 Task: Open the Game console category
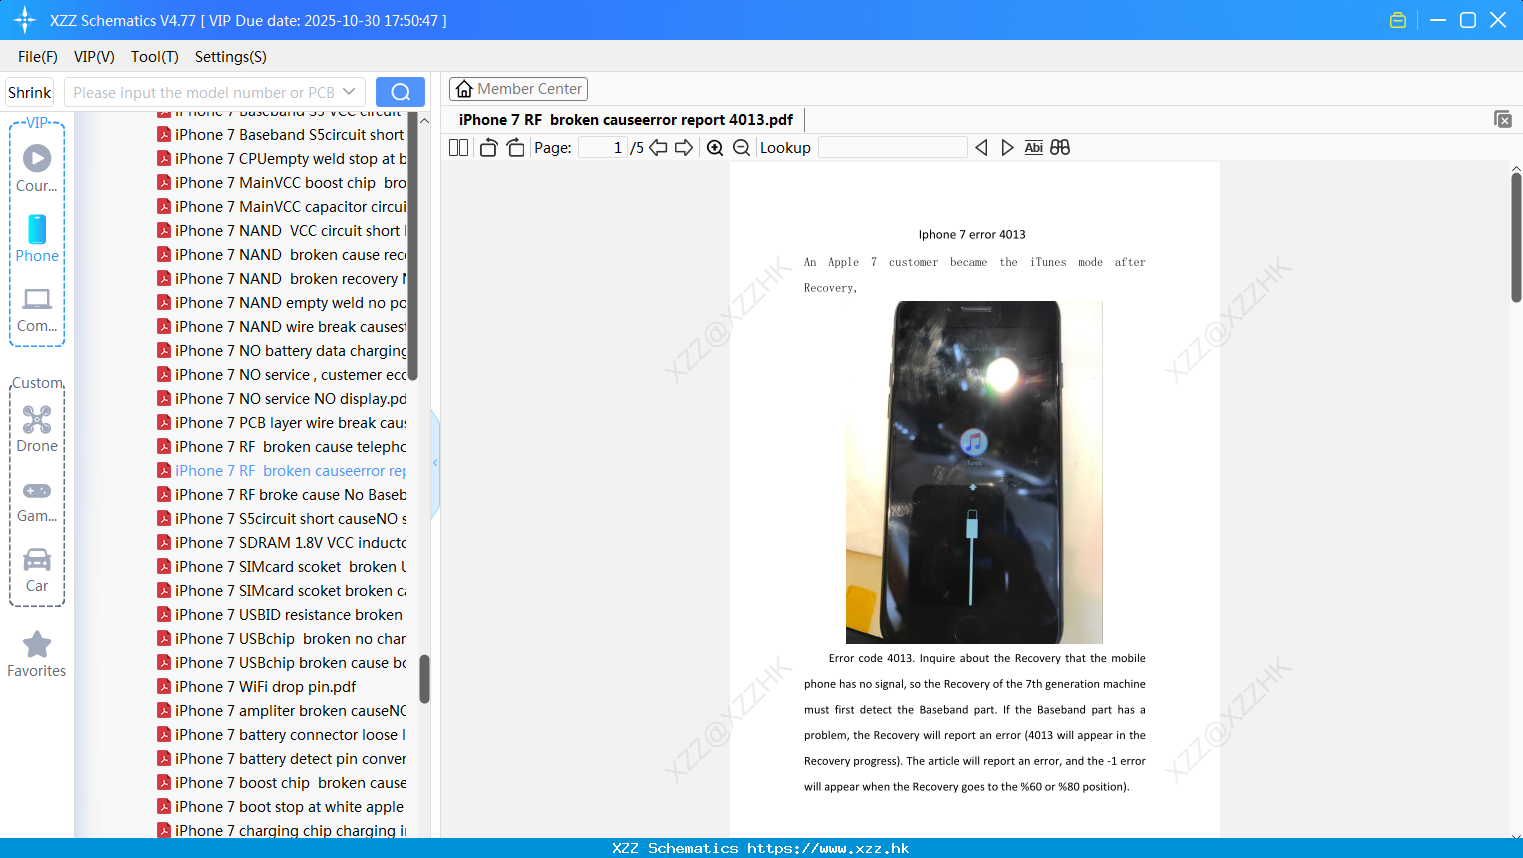coord(37,502)
